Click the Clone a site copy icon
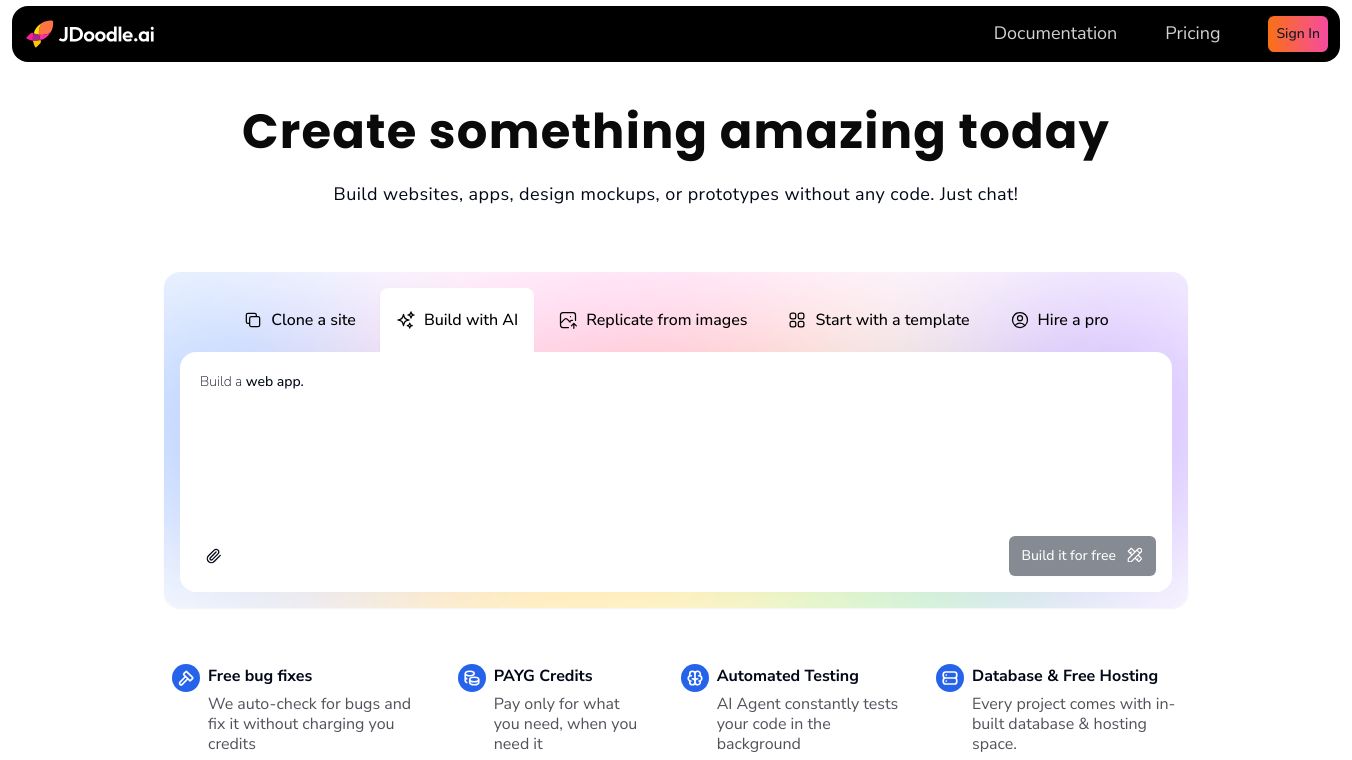The width and height of the screenshot is (1352, 760). (253, 319)
